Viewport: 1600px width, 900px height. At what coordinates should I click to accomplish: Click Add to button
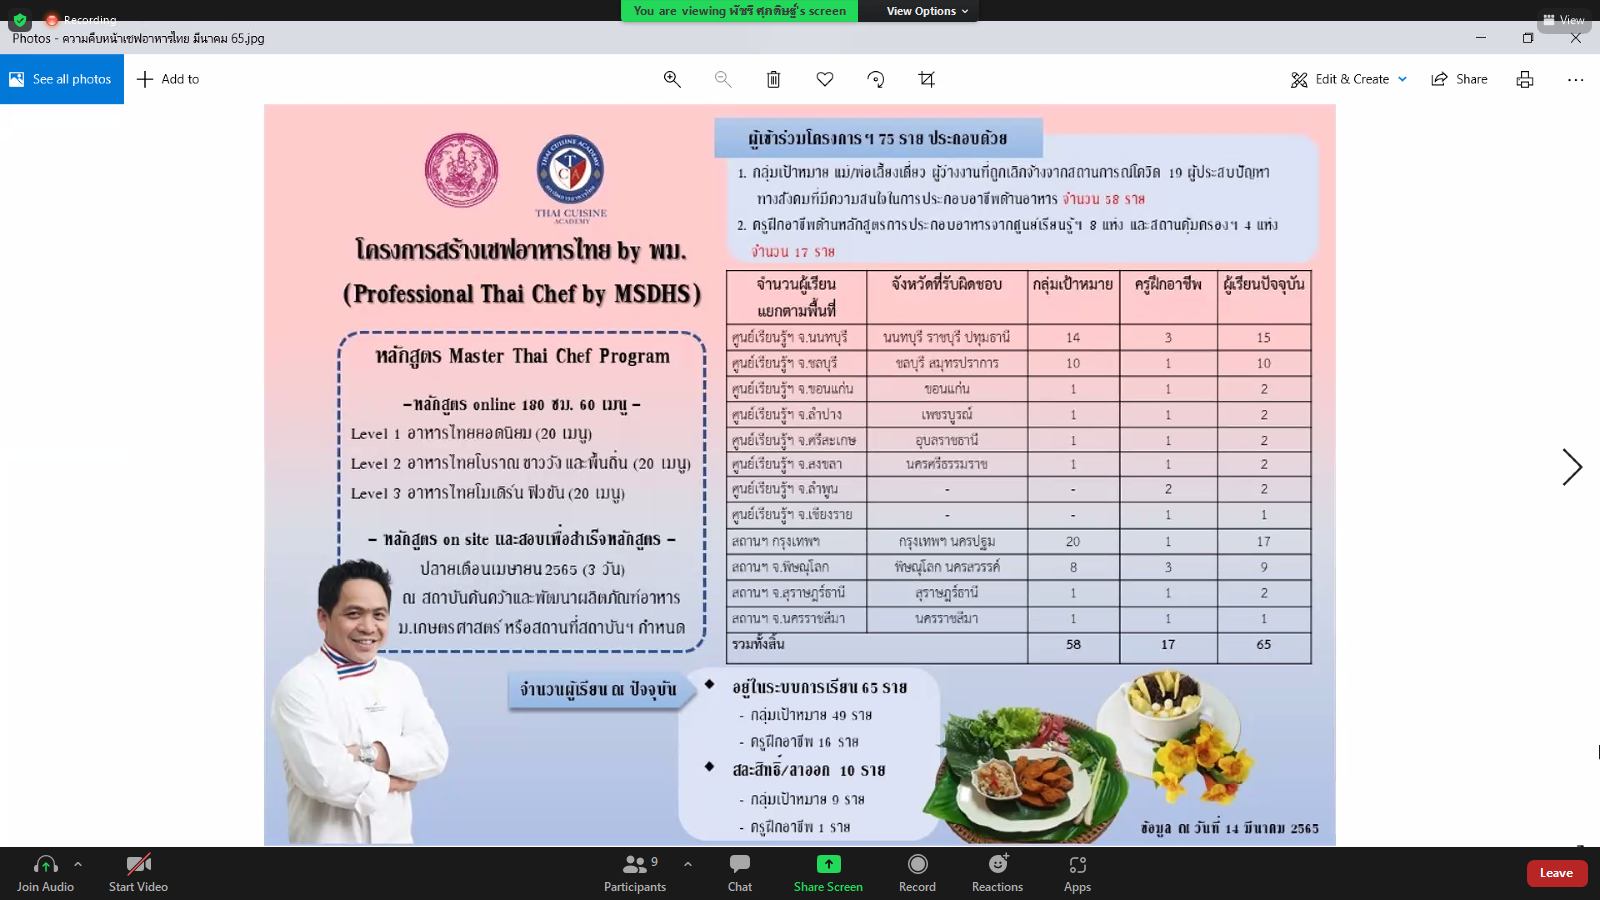(168, 79)
